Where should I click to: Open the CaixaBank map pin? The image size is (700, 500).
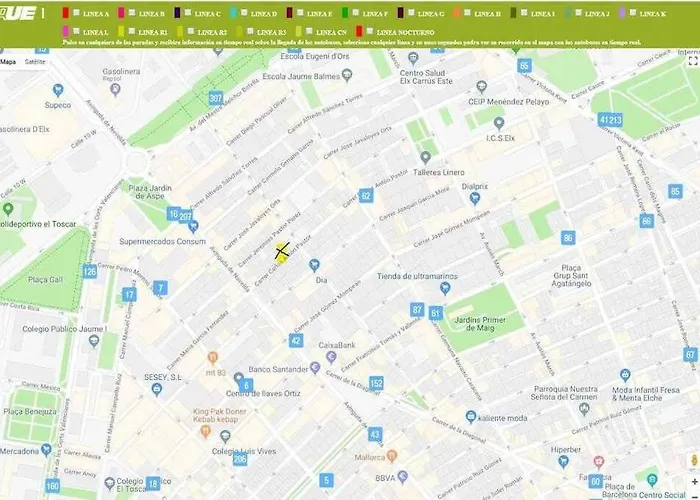pos(331,357)
